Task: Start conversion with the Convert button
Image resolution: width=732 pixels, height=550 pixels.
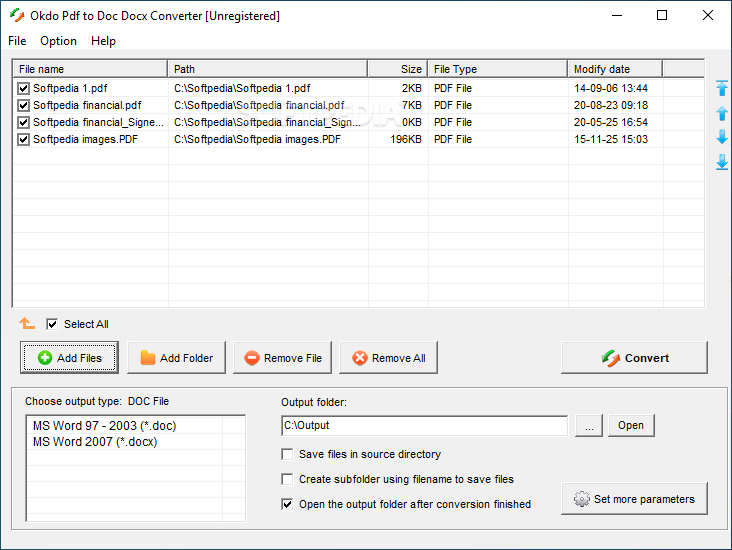Action: click(x=634, y=358)
